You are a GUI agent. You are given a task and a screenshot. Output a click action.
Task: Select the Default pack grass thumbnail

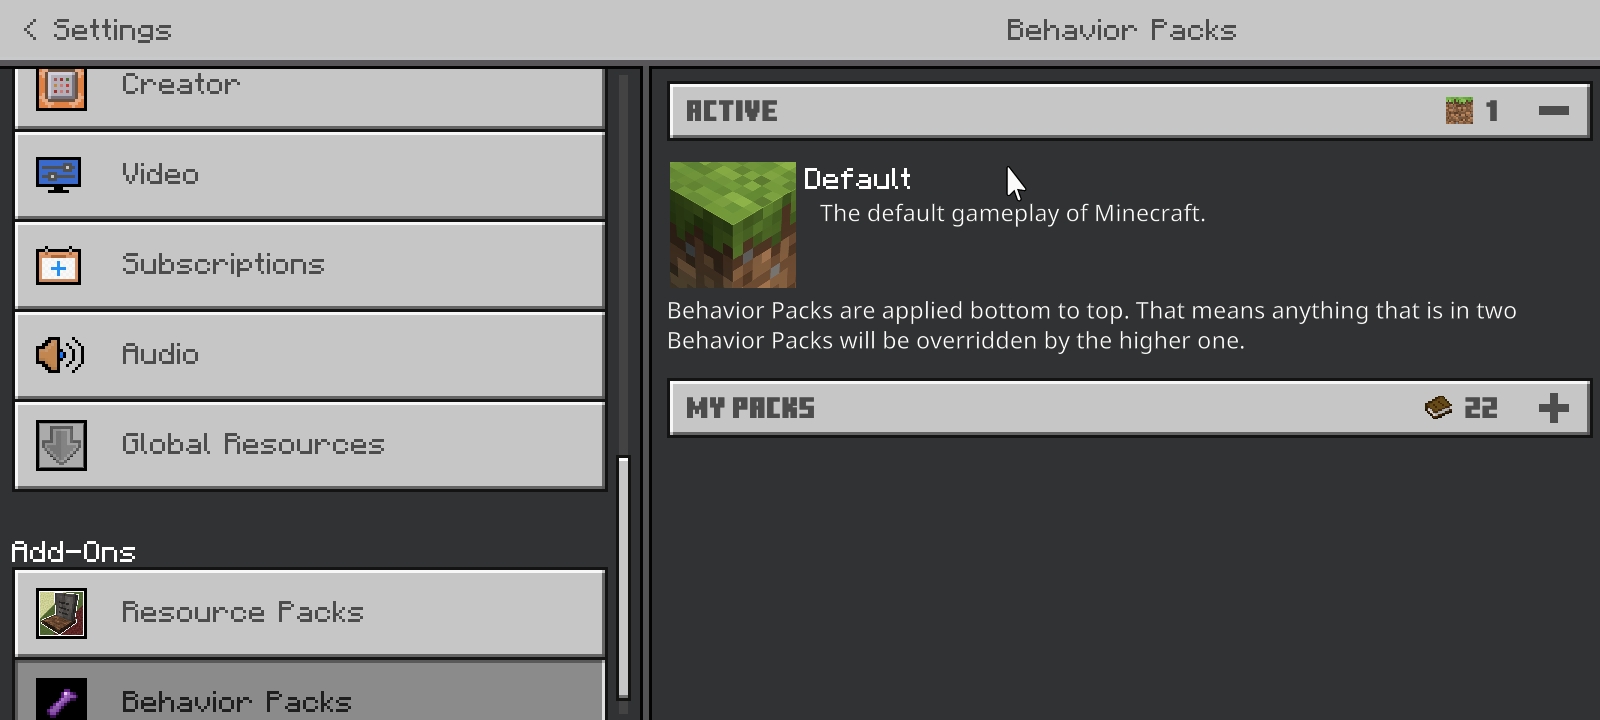[733, 225]
